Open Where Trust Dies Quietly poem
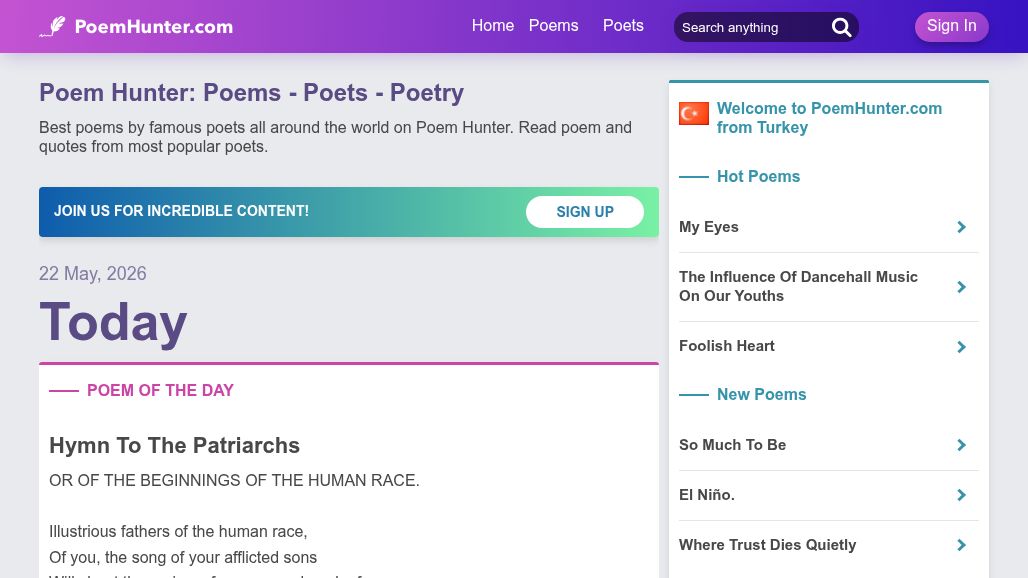 pyautogui.click(x=768, y=545)
